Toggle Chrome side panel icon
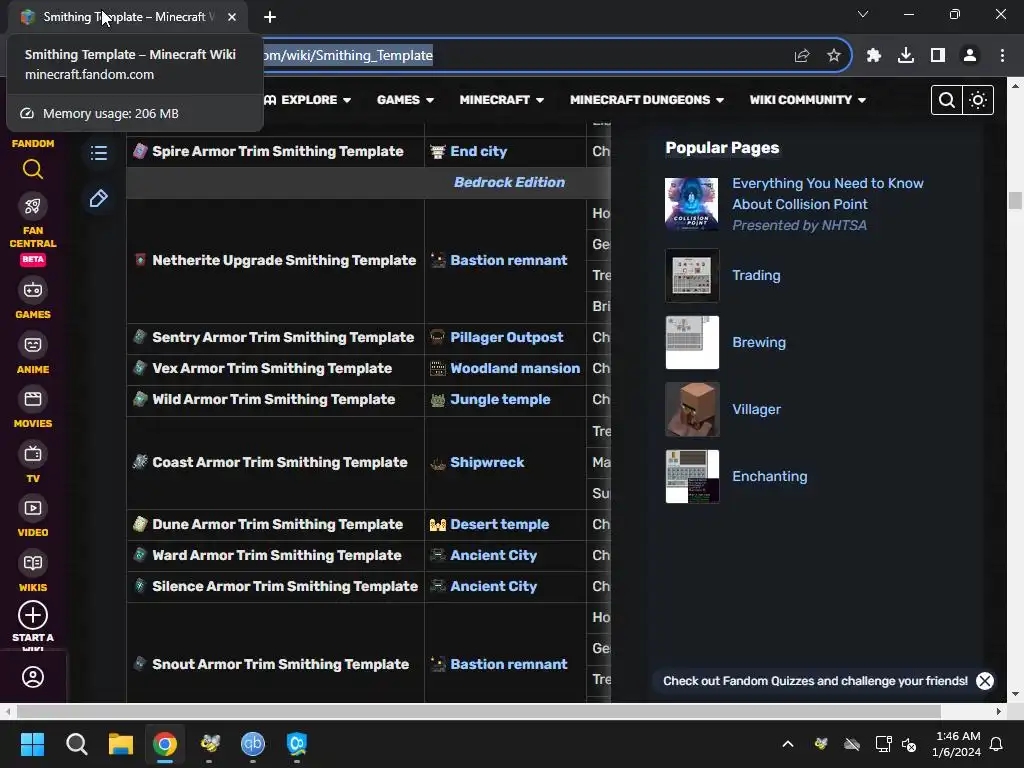 [x=938, y=56]
